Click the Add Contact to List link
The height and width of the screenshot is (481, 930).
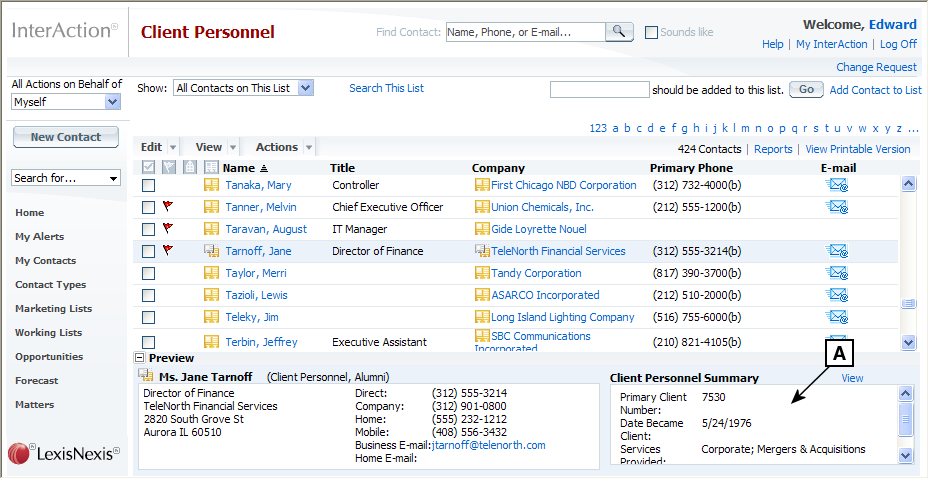click(x=875, y=90)
